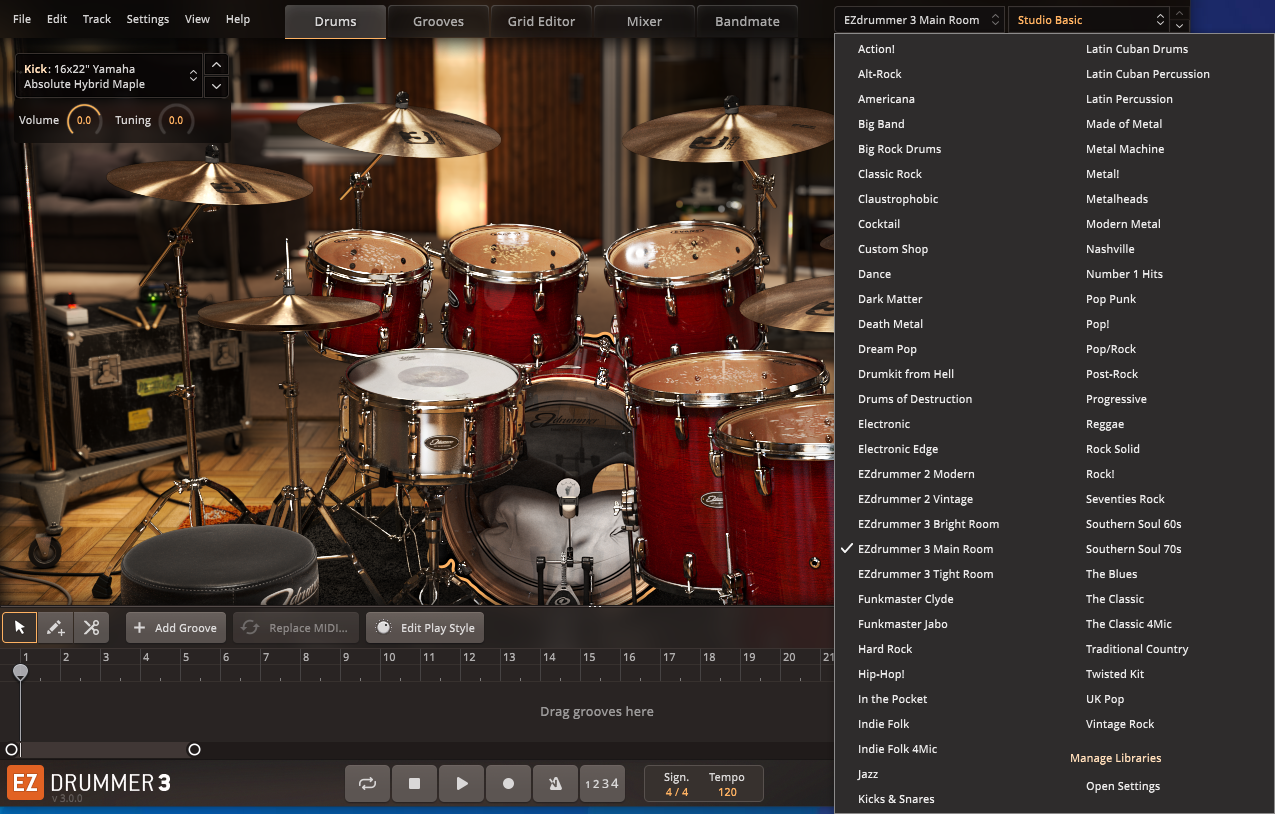1275x814 pixels.
Task: Open the Track menu
Action: 97,19
